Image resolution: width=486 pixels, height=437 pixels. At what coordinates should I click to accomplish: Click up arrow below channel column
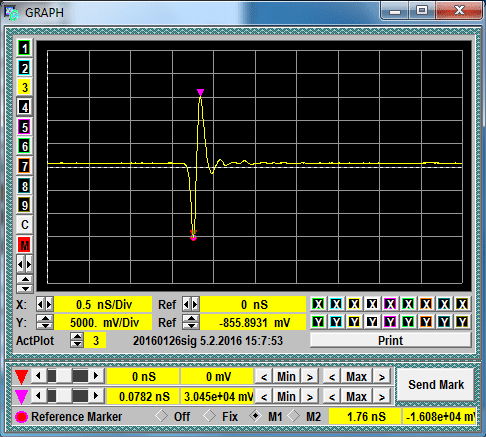tap(25, 279)
